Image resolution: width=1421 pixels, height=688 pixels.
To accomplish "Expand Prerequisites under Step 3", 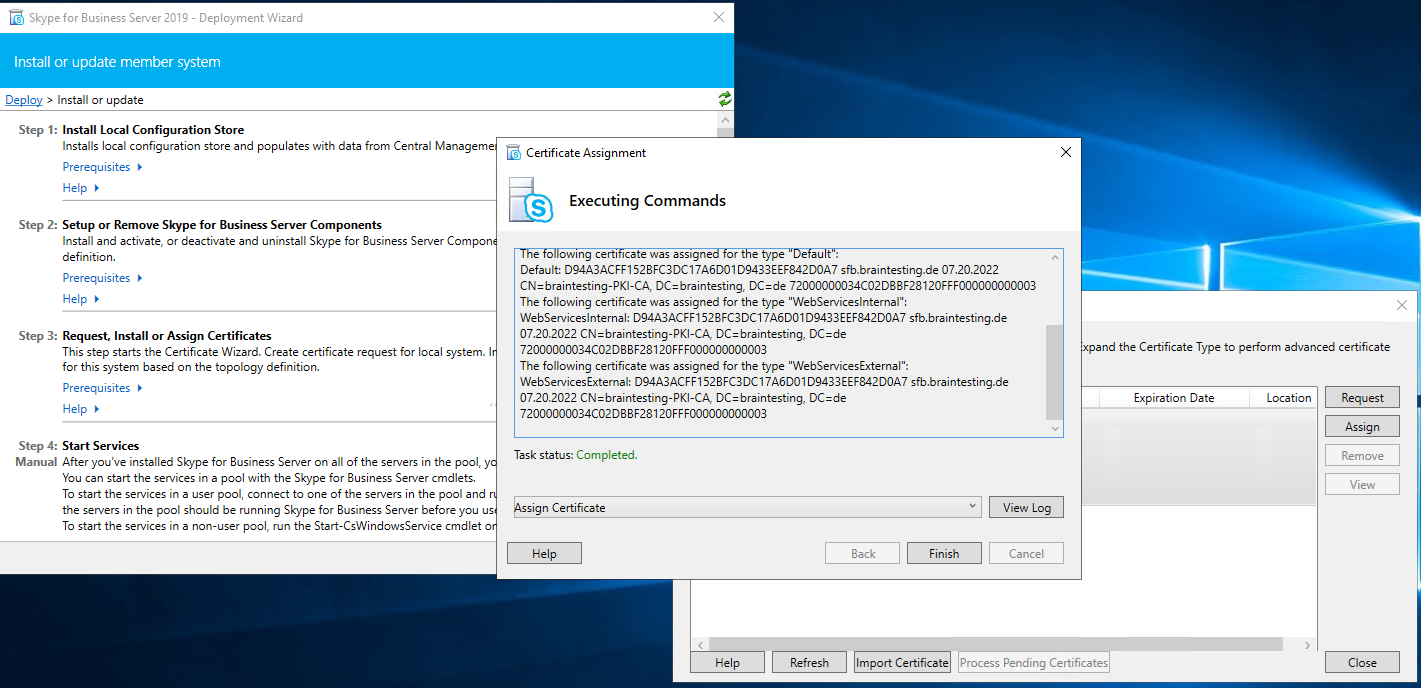I will pos(102,388).
